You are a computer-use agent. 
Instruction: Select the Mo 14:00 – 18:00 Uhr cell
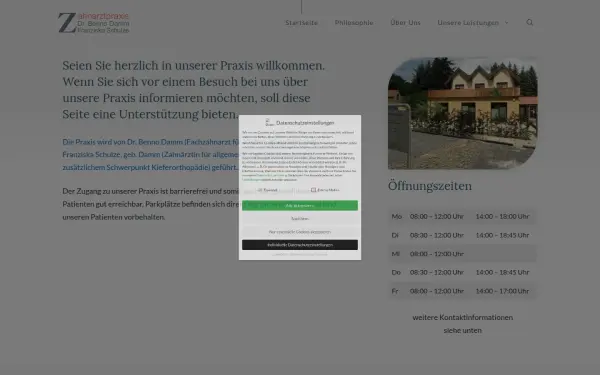[502, 216]
